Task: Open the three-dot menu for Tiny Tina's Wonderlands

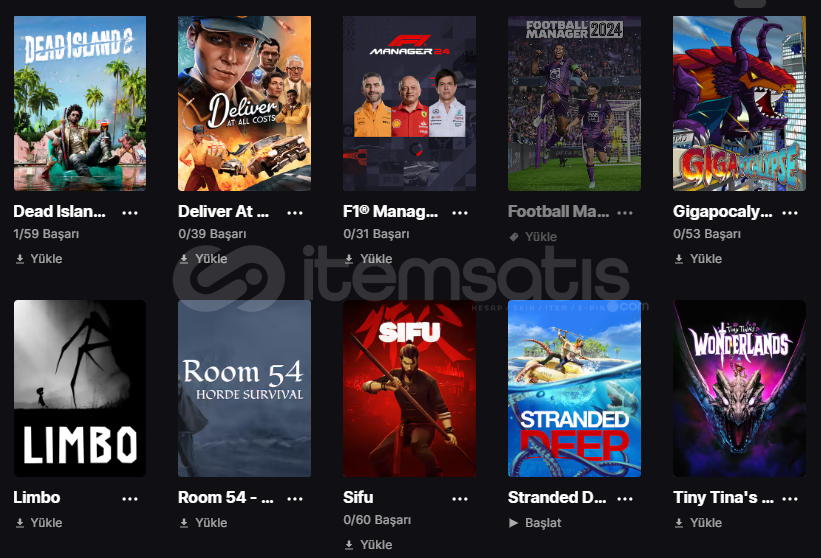Action: pos(790,499)
